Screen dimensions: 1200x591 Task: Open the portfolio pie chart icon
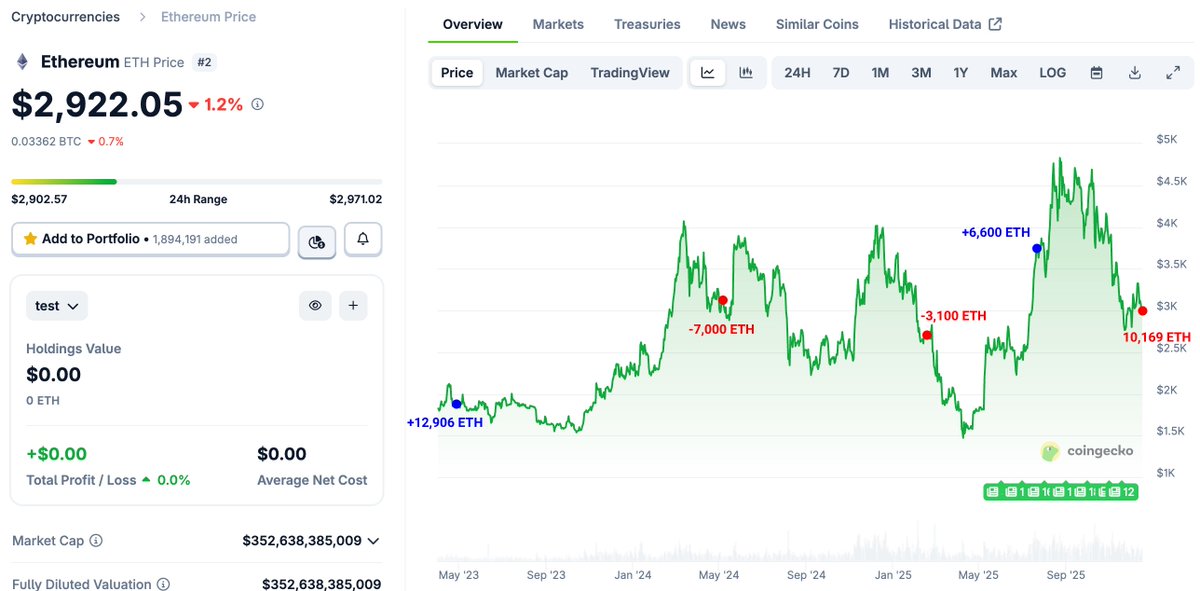[x=316, y=240]
